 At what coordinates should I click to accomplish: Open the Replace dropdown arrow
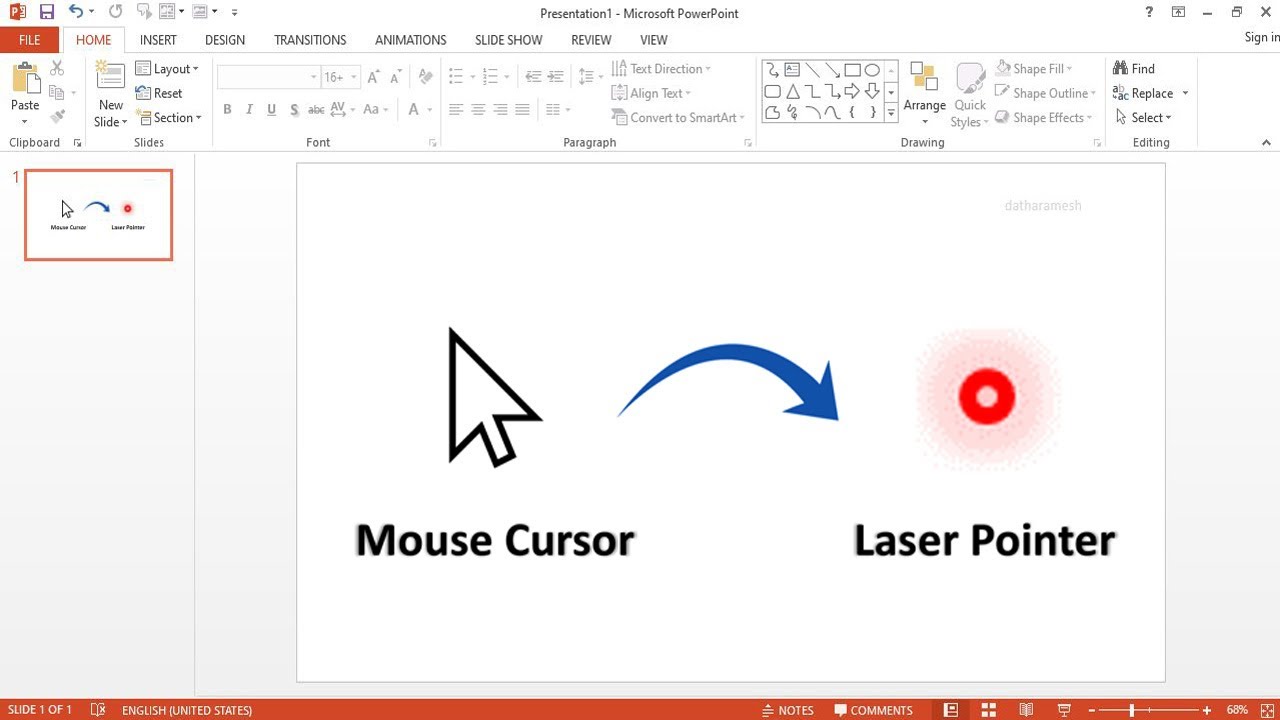point(1185,93)
